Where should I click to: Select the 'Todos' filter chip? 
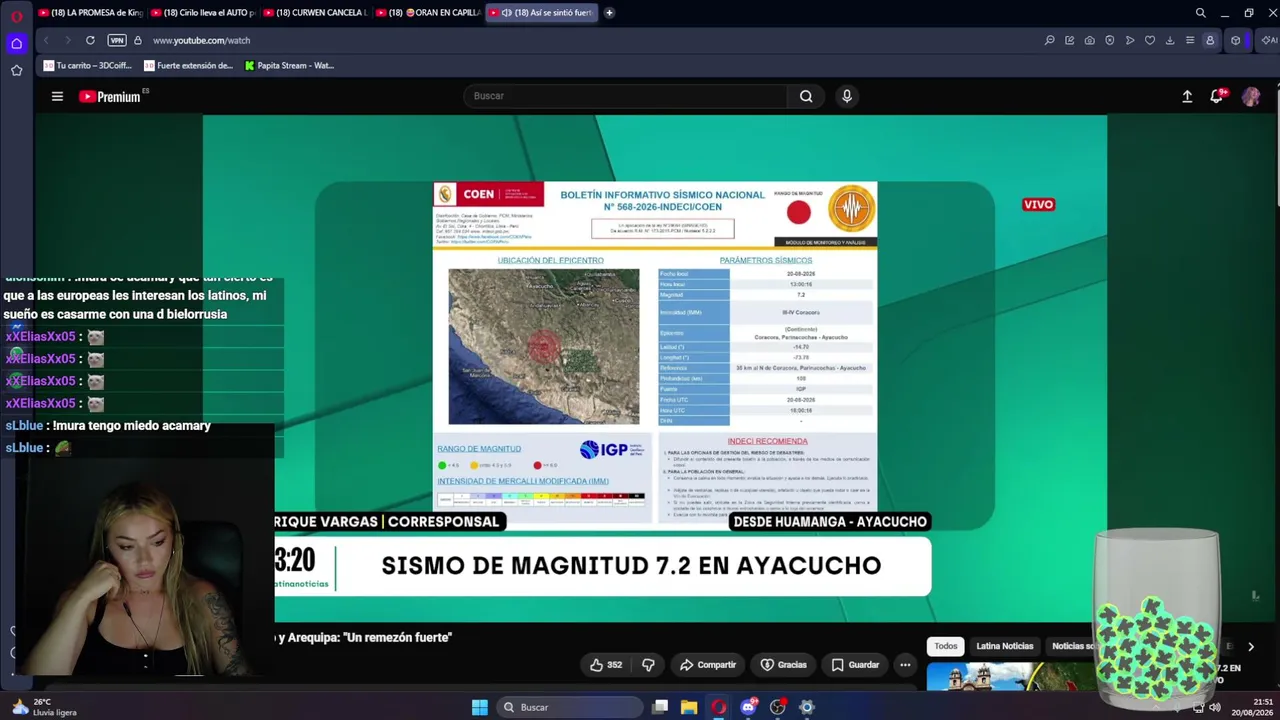click(946, 646)
